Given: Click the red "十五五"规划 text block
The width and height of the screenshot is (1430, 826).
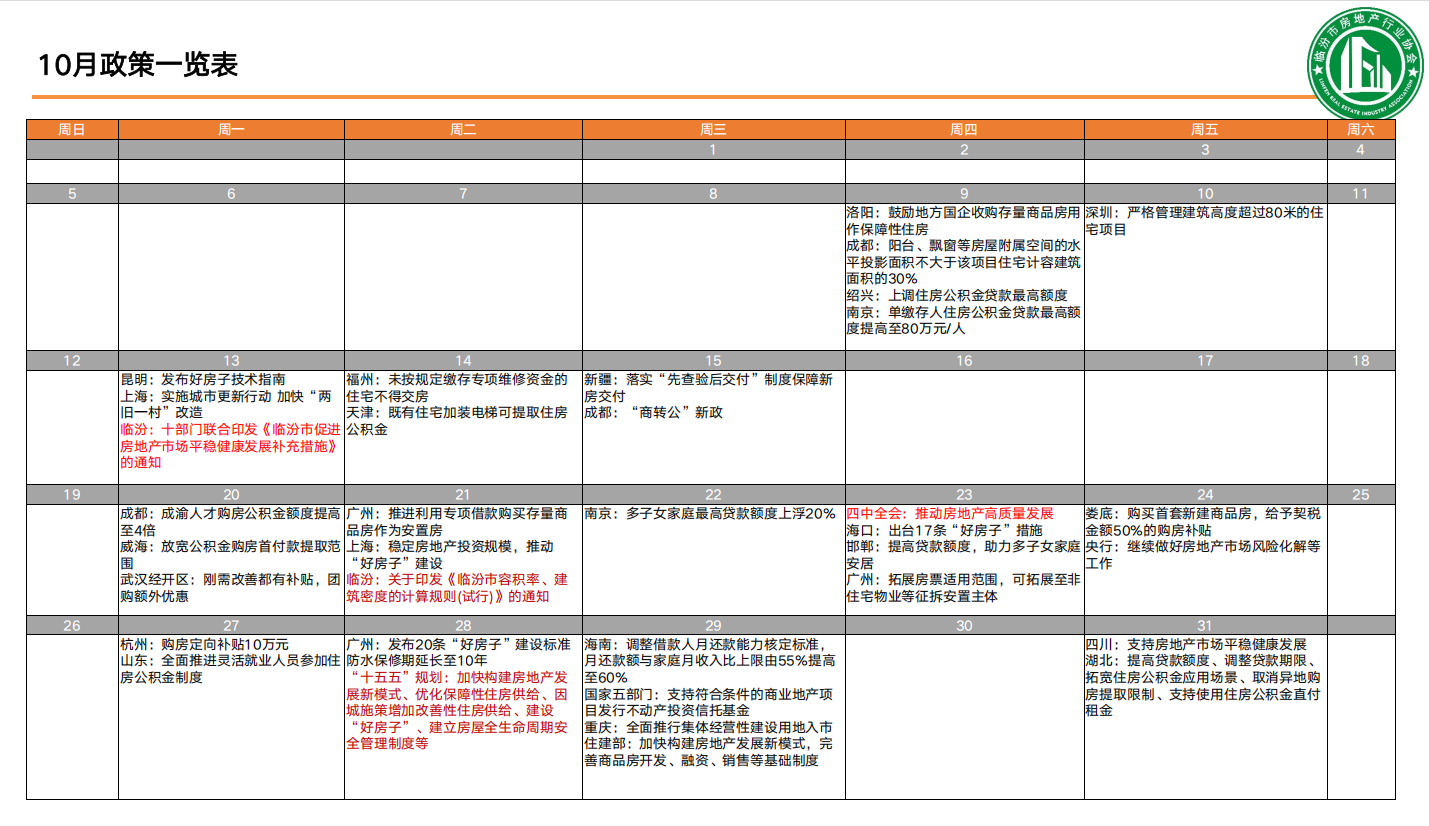Looking at the screenshot, I should [x=460, y=710].
